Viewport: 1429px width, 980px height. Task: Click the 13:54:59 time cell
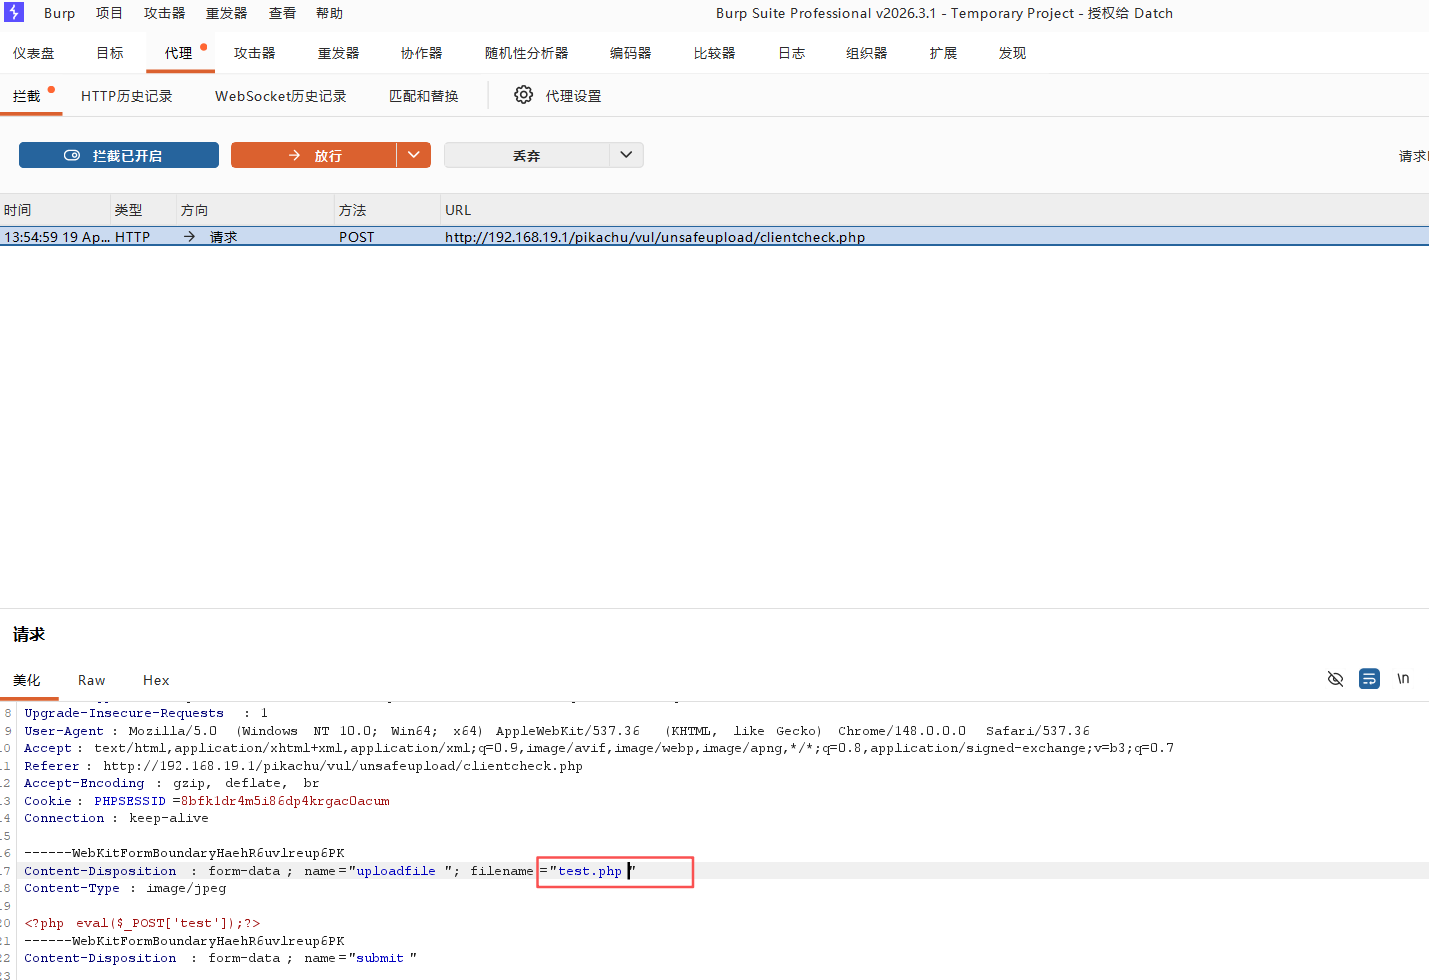pos(56,237)
